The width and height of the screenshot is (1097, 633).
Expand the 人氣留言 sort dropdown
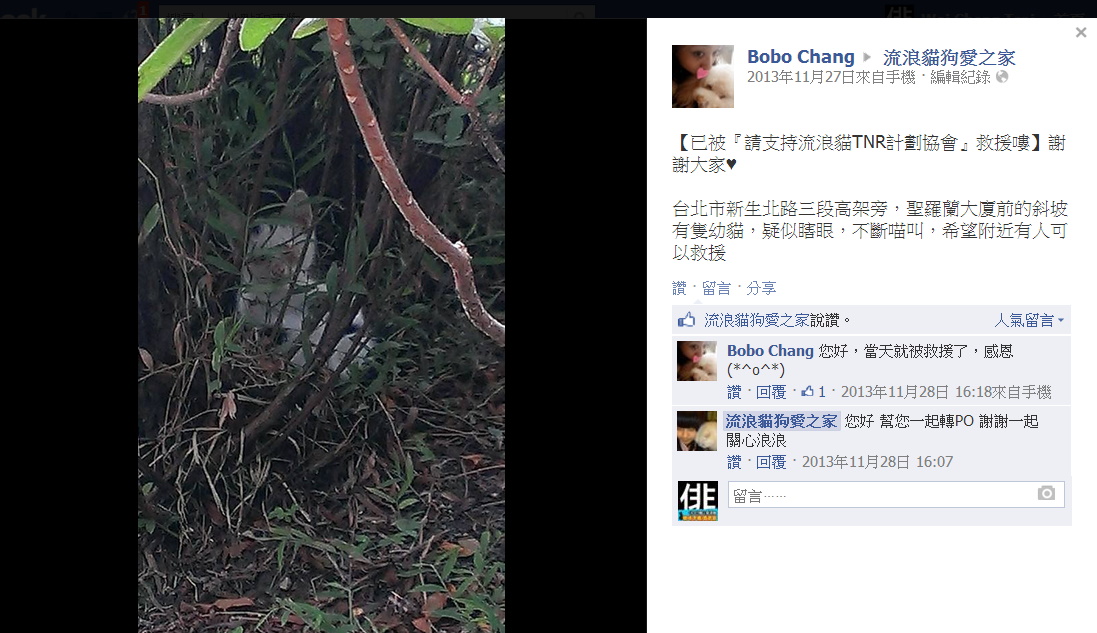(x=1029, y=320)
